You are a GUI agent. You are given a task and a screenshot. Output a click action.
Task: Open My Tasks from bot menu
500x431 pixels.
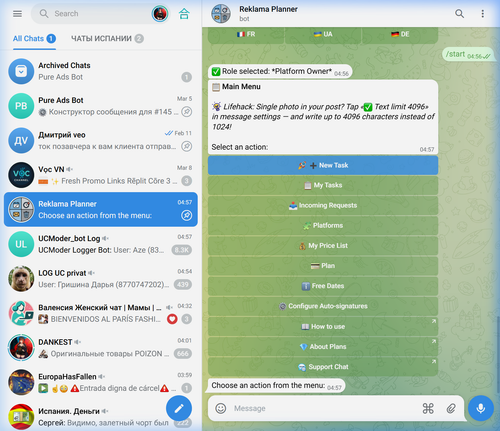tap(323, 185)
